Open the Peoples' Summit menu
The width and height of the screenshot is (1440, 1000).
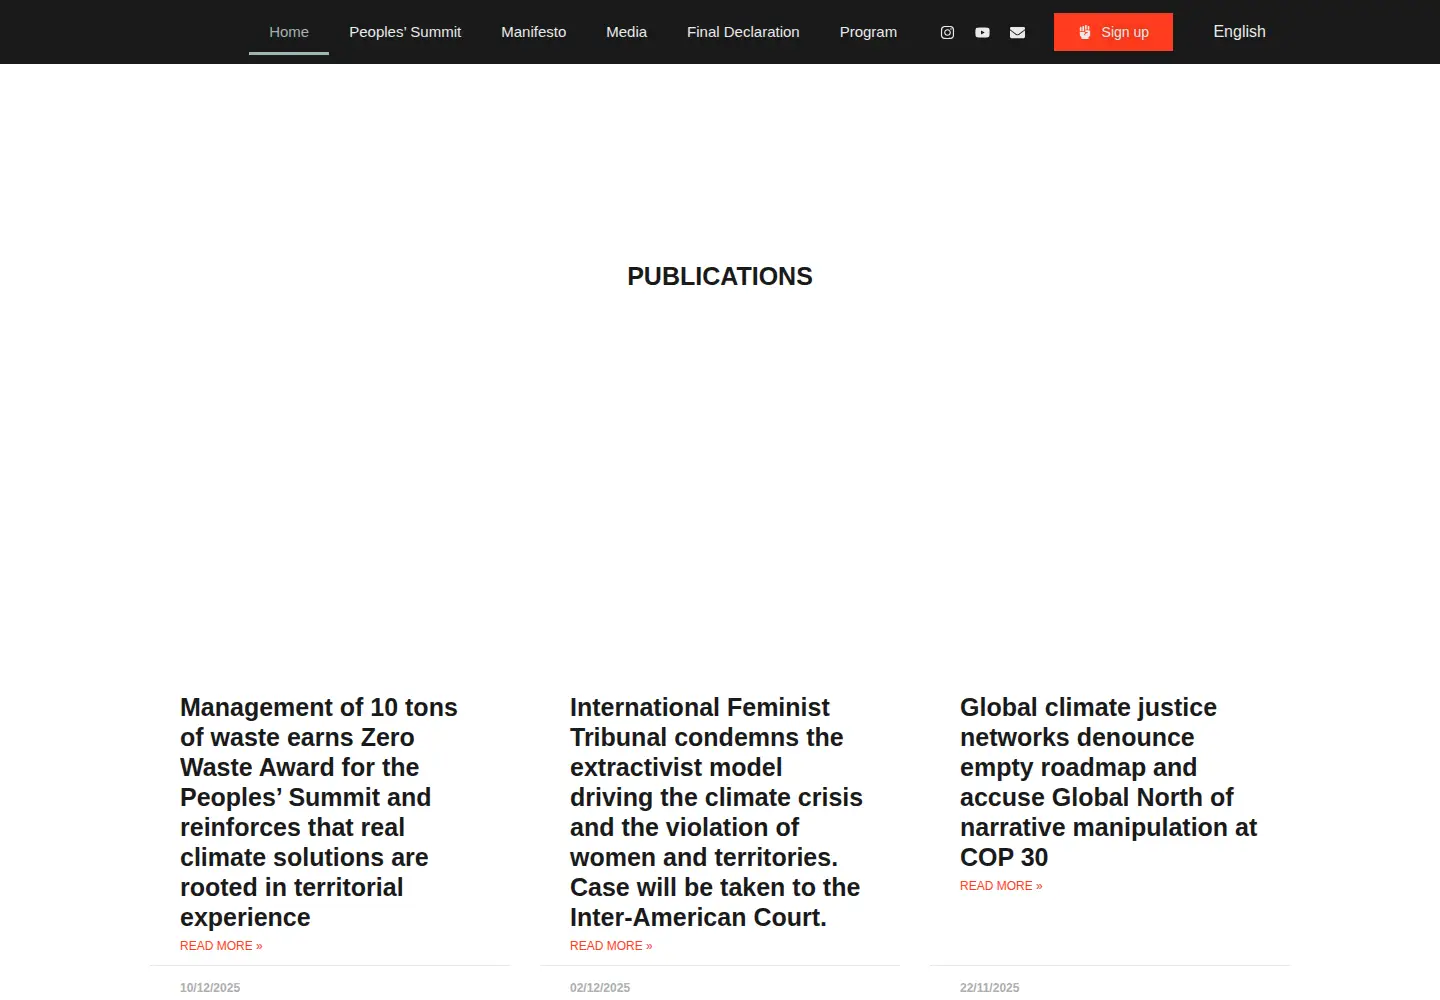point(405,32)
